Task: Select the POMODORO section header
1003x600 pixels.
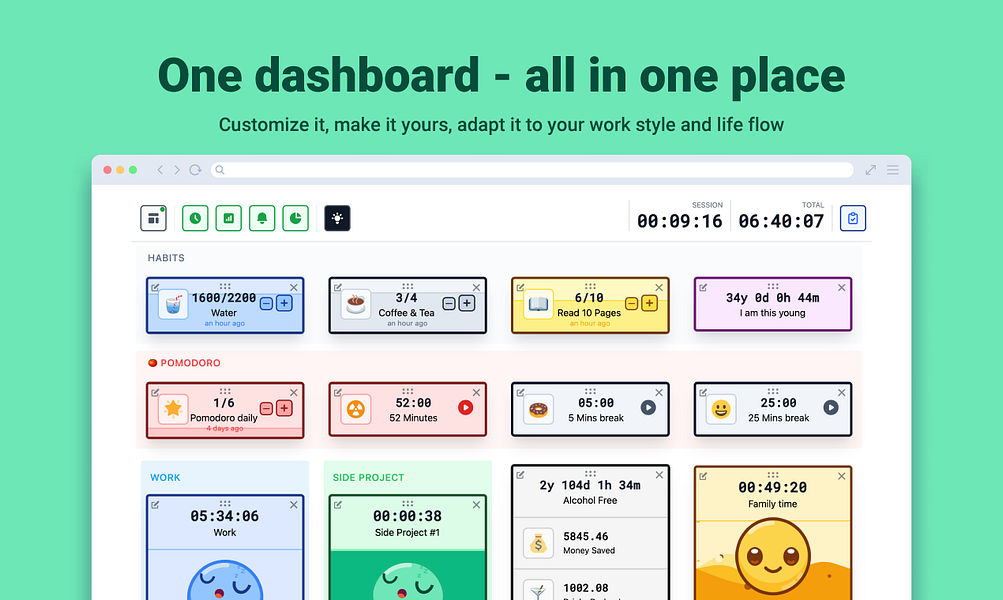Action: pyautogui.click(x=190, y=363)
